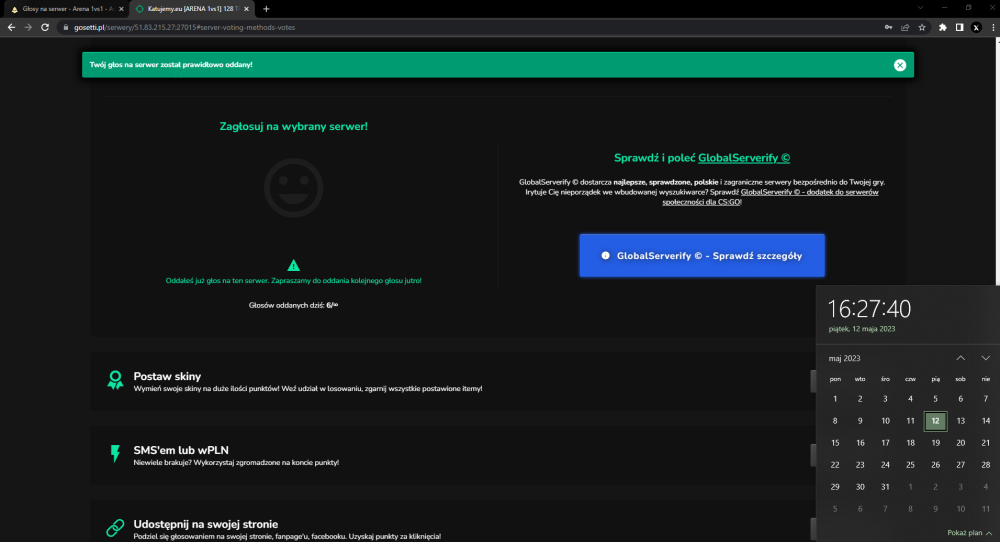Image resolution: width=1000 pixels, height=542 pixels.
Task: Open a new browser tab
Action: point(266,9)
